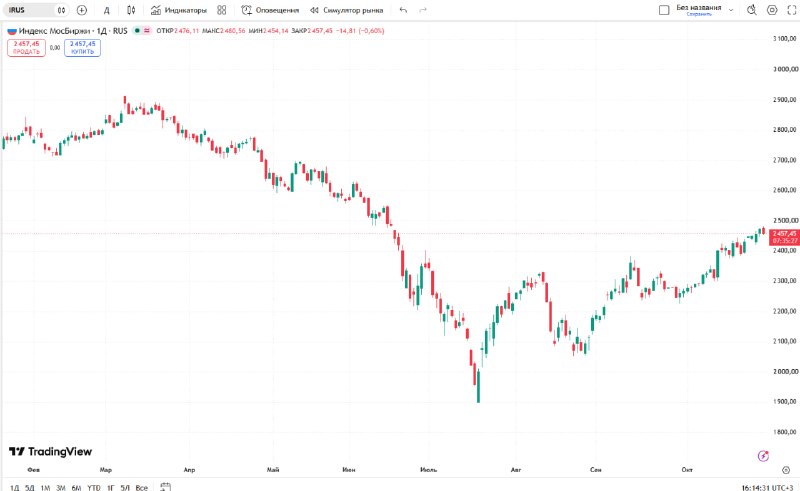Open quick search magnifier icon at top right
Viewport: 800px width, 491px height.
752,10
